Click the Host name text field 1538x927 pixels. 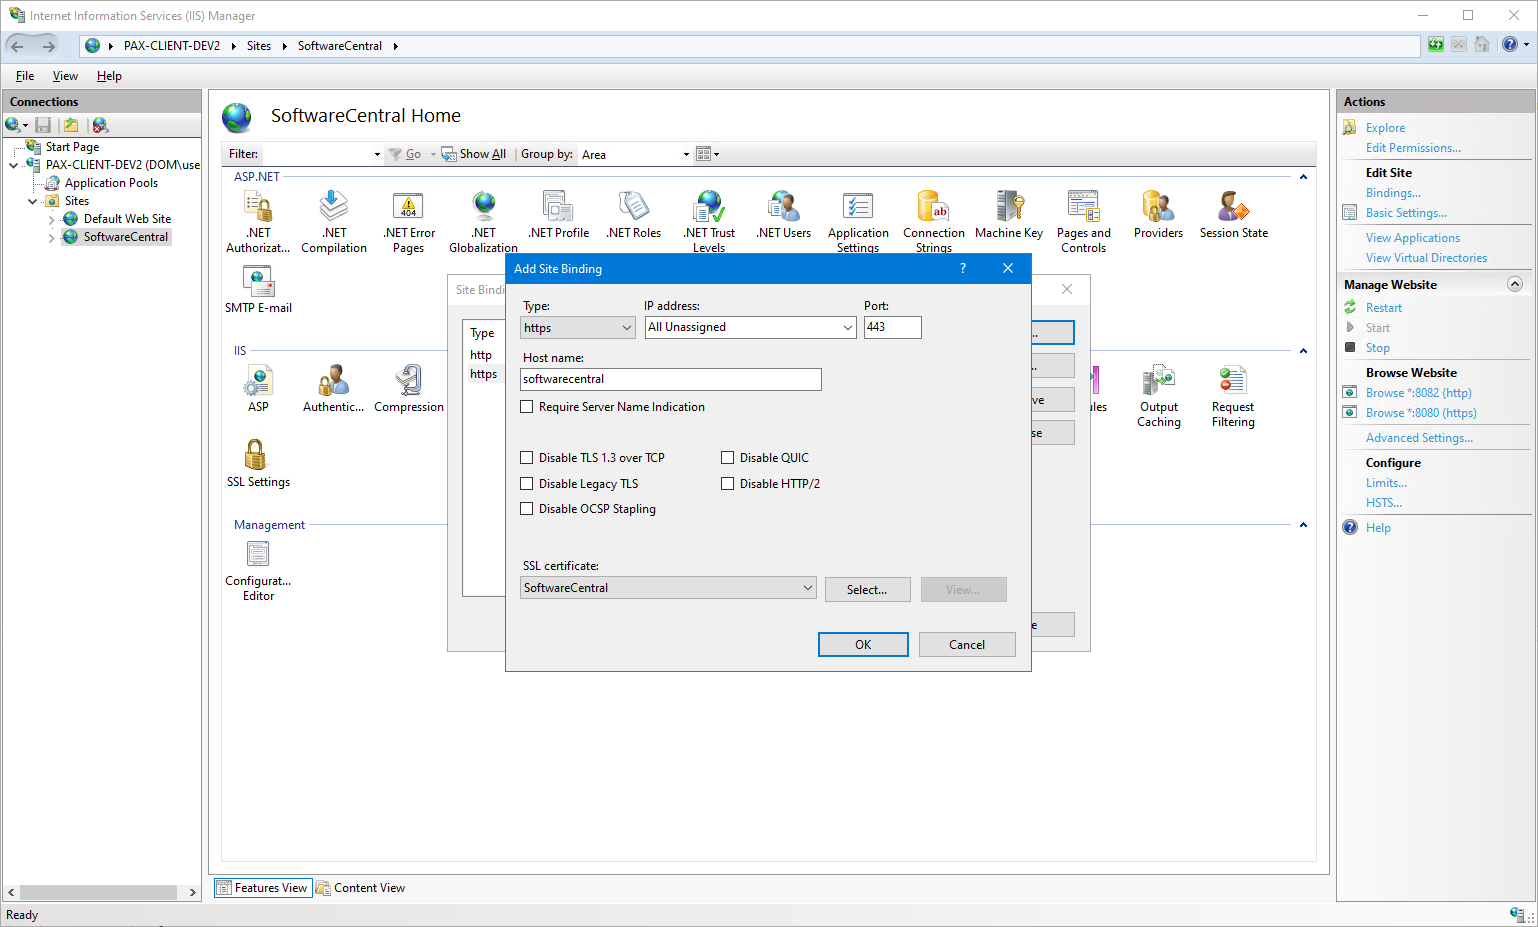pyautogui.click(x=670, y=379)
